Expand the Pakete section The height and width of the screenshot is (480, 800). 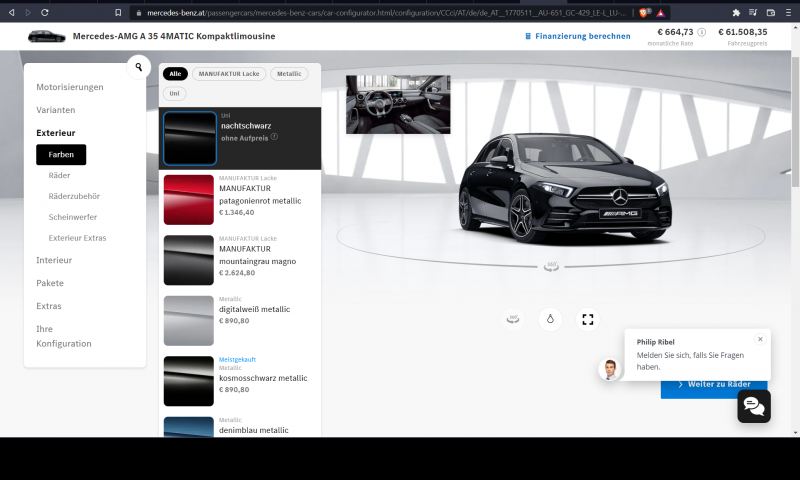[x=50, y=283]
